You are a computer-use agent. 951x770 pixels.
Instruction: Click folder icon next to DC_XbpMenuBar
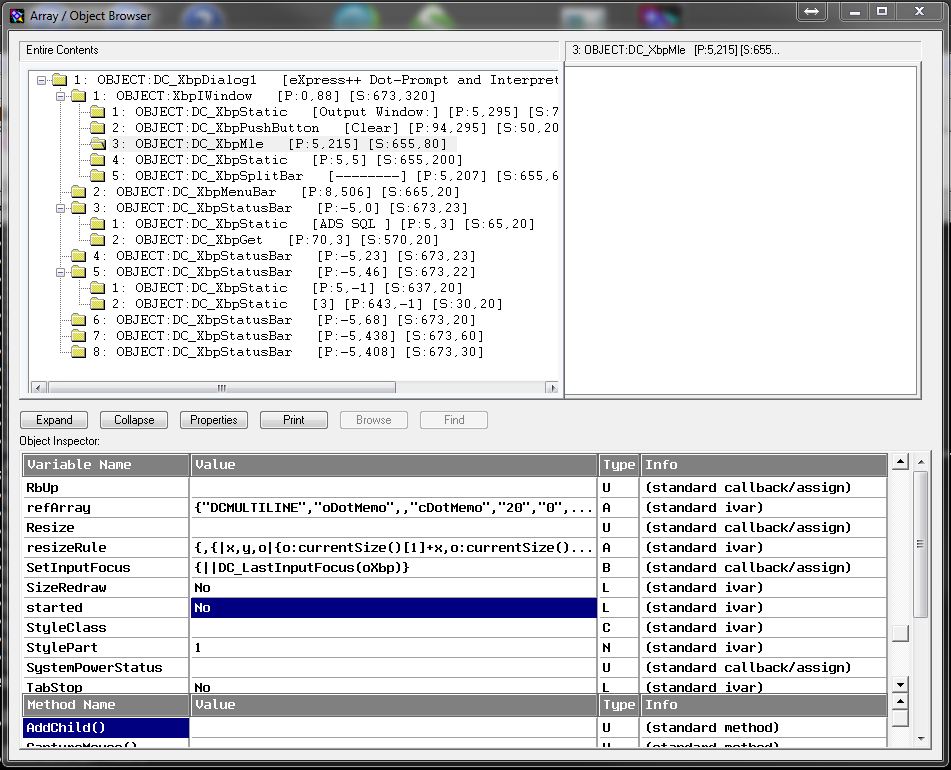click(78, 192)
